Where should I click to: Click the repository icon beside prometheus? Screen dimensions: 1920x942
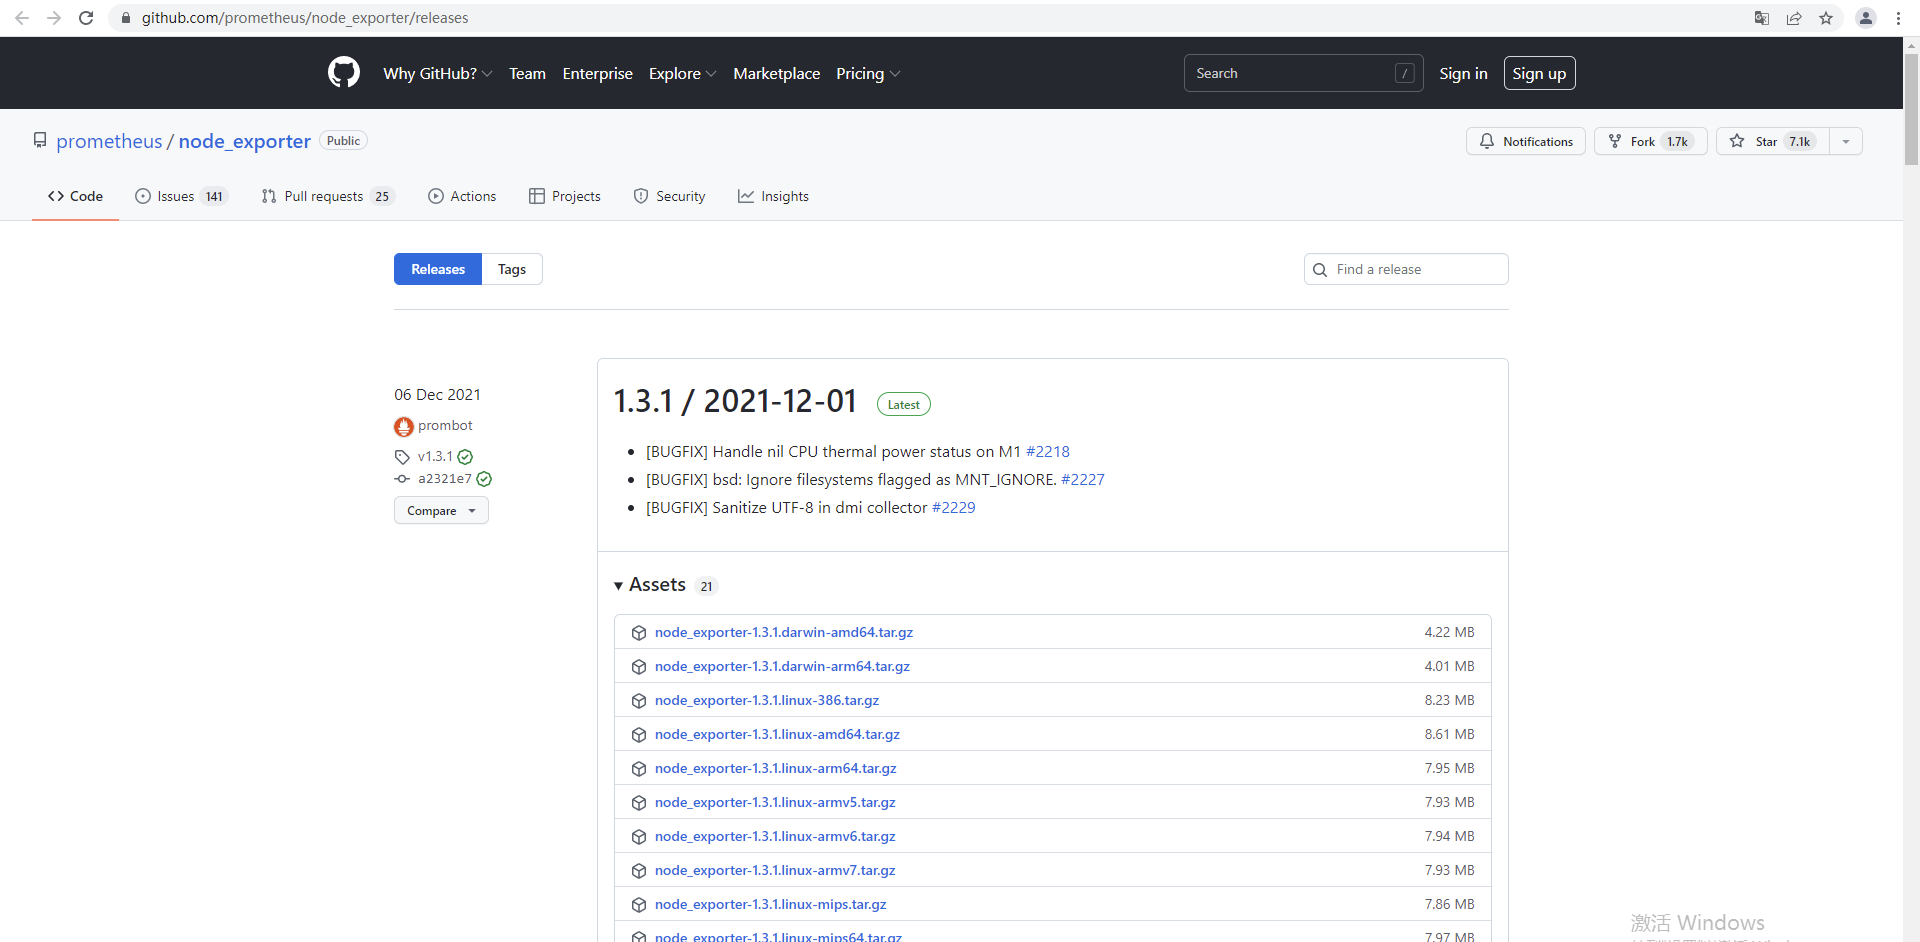tap(40, 141)
